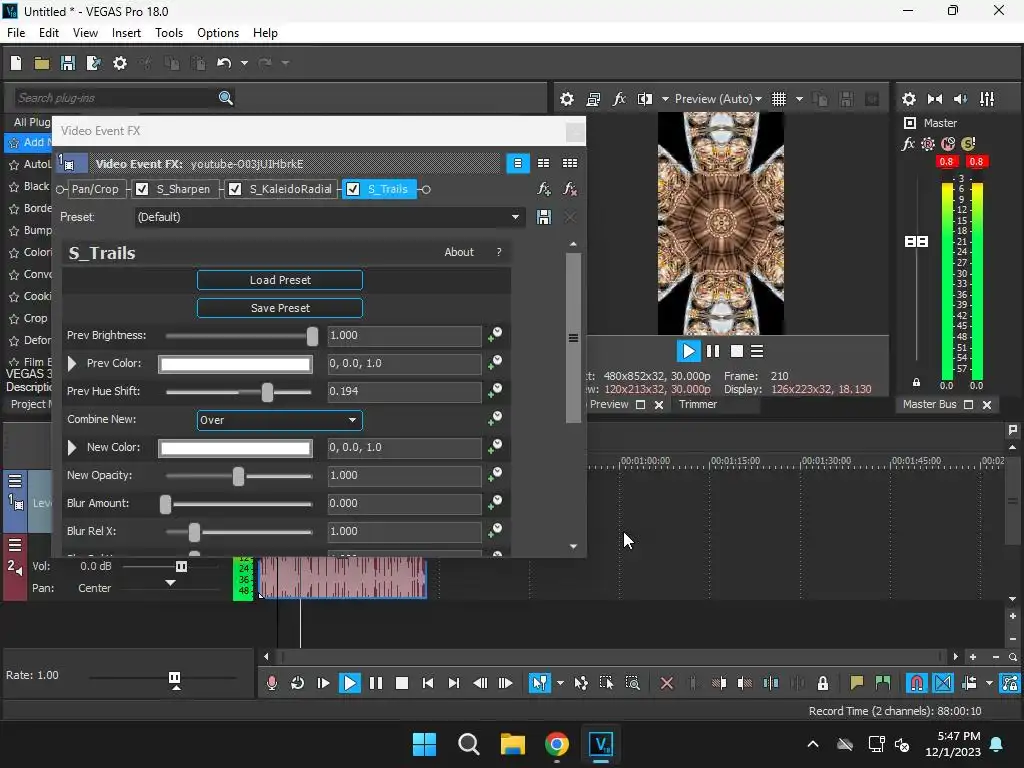The width and height of the screenshot is (1024, 768).
Task: Click the Blur Amount value field
Action: [x=404, y=503]
